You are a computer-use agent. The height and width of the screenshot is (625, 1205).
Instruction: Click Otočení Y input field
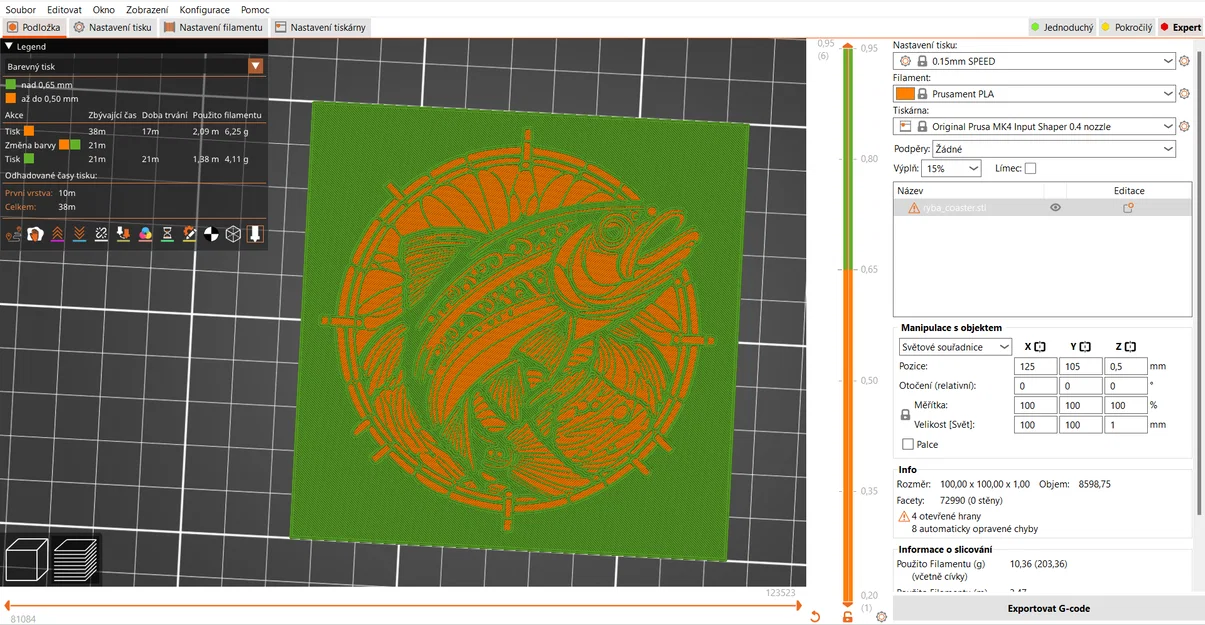tap(1080, 386)
